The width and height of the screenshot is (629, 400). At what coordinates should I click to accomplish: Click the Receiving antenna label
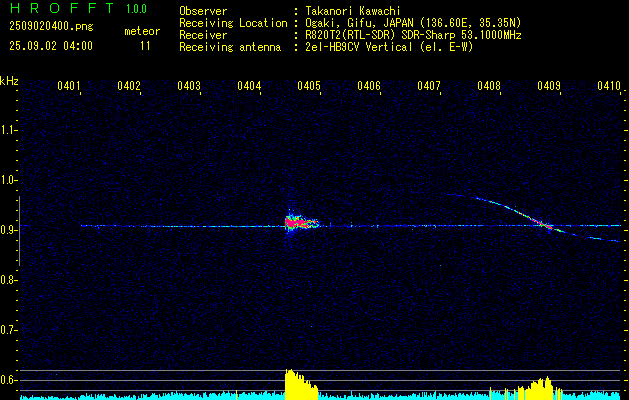coord(230,47)
